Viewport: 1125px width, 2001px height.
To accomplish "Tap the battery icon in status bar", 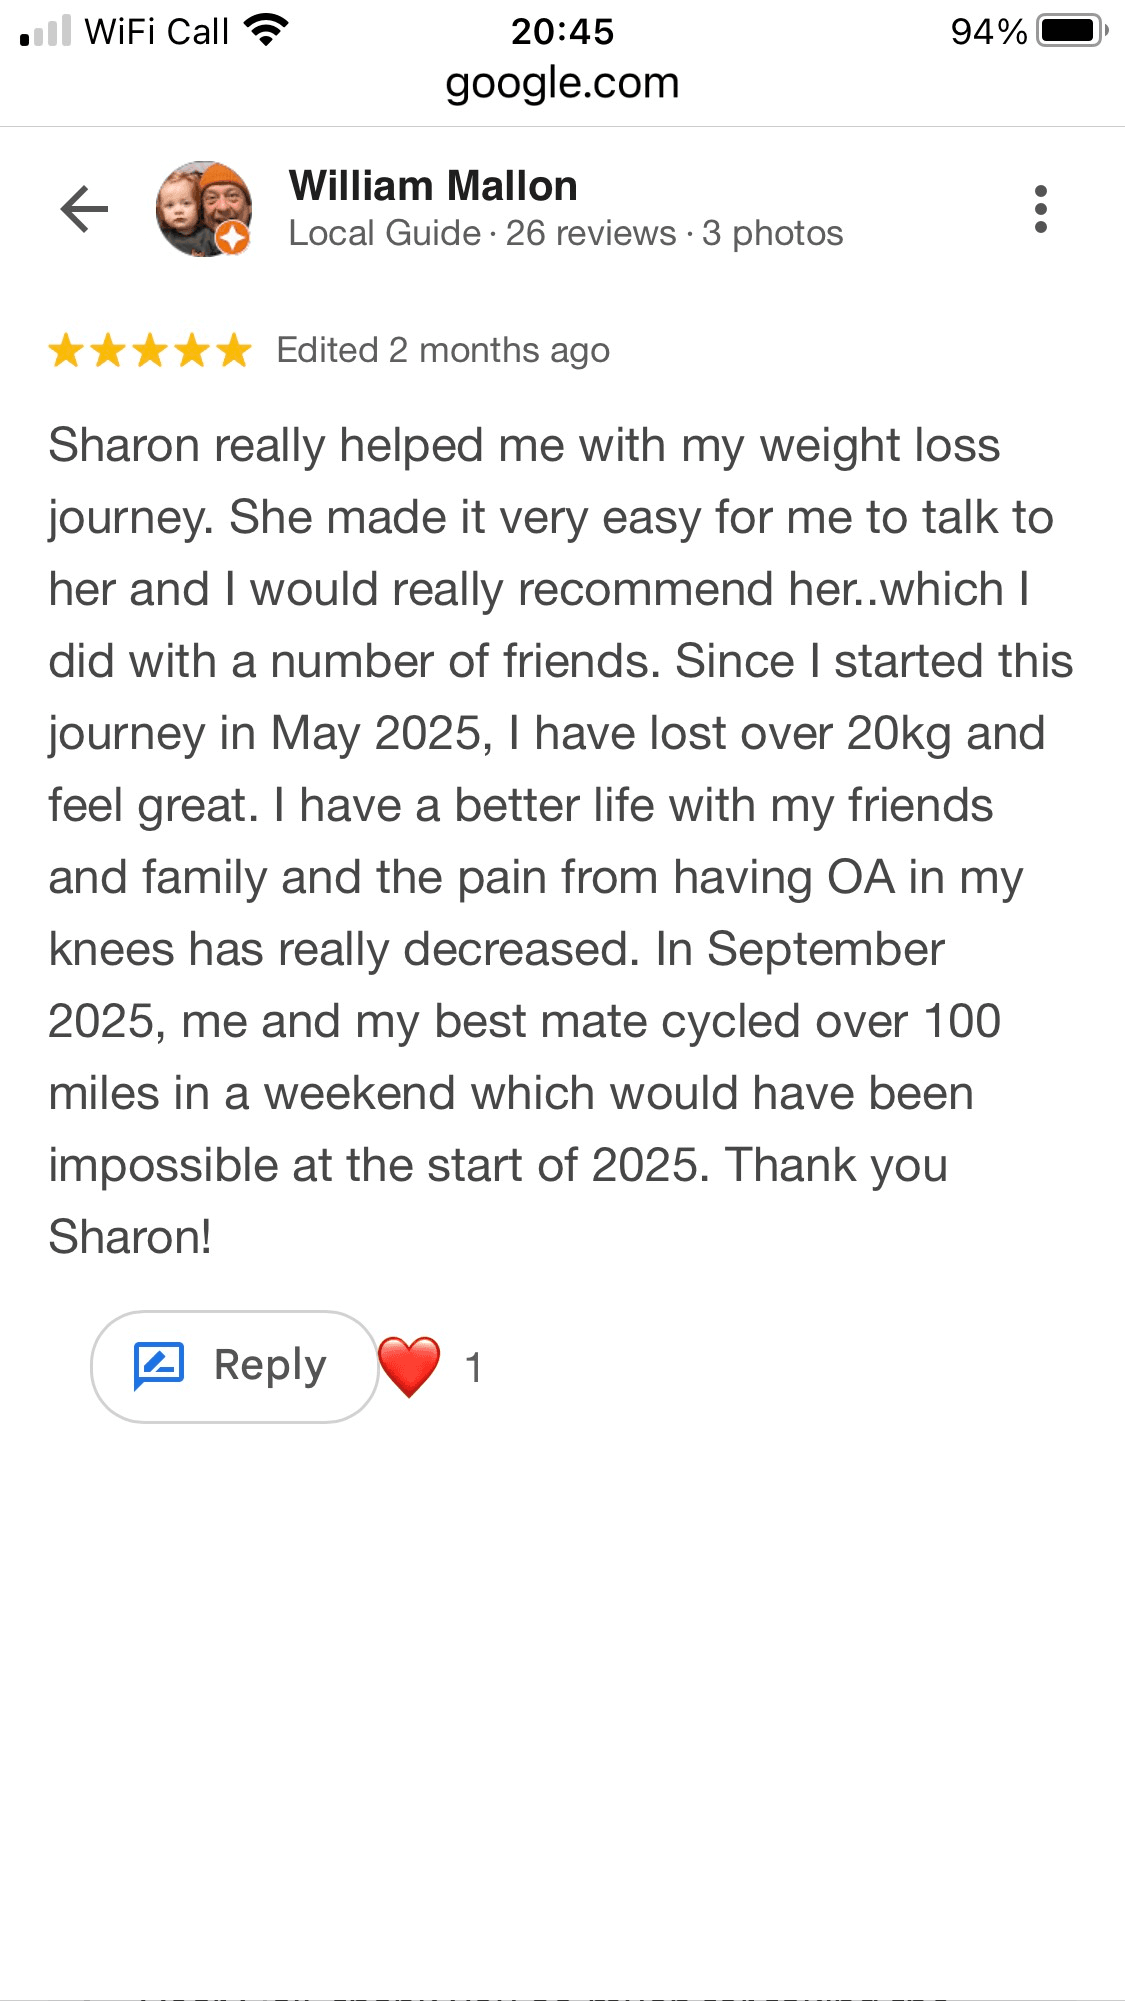I will tap(1071, 31).
